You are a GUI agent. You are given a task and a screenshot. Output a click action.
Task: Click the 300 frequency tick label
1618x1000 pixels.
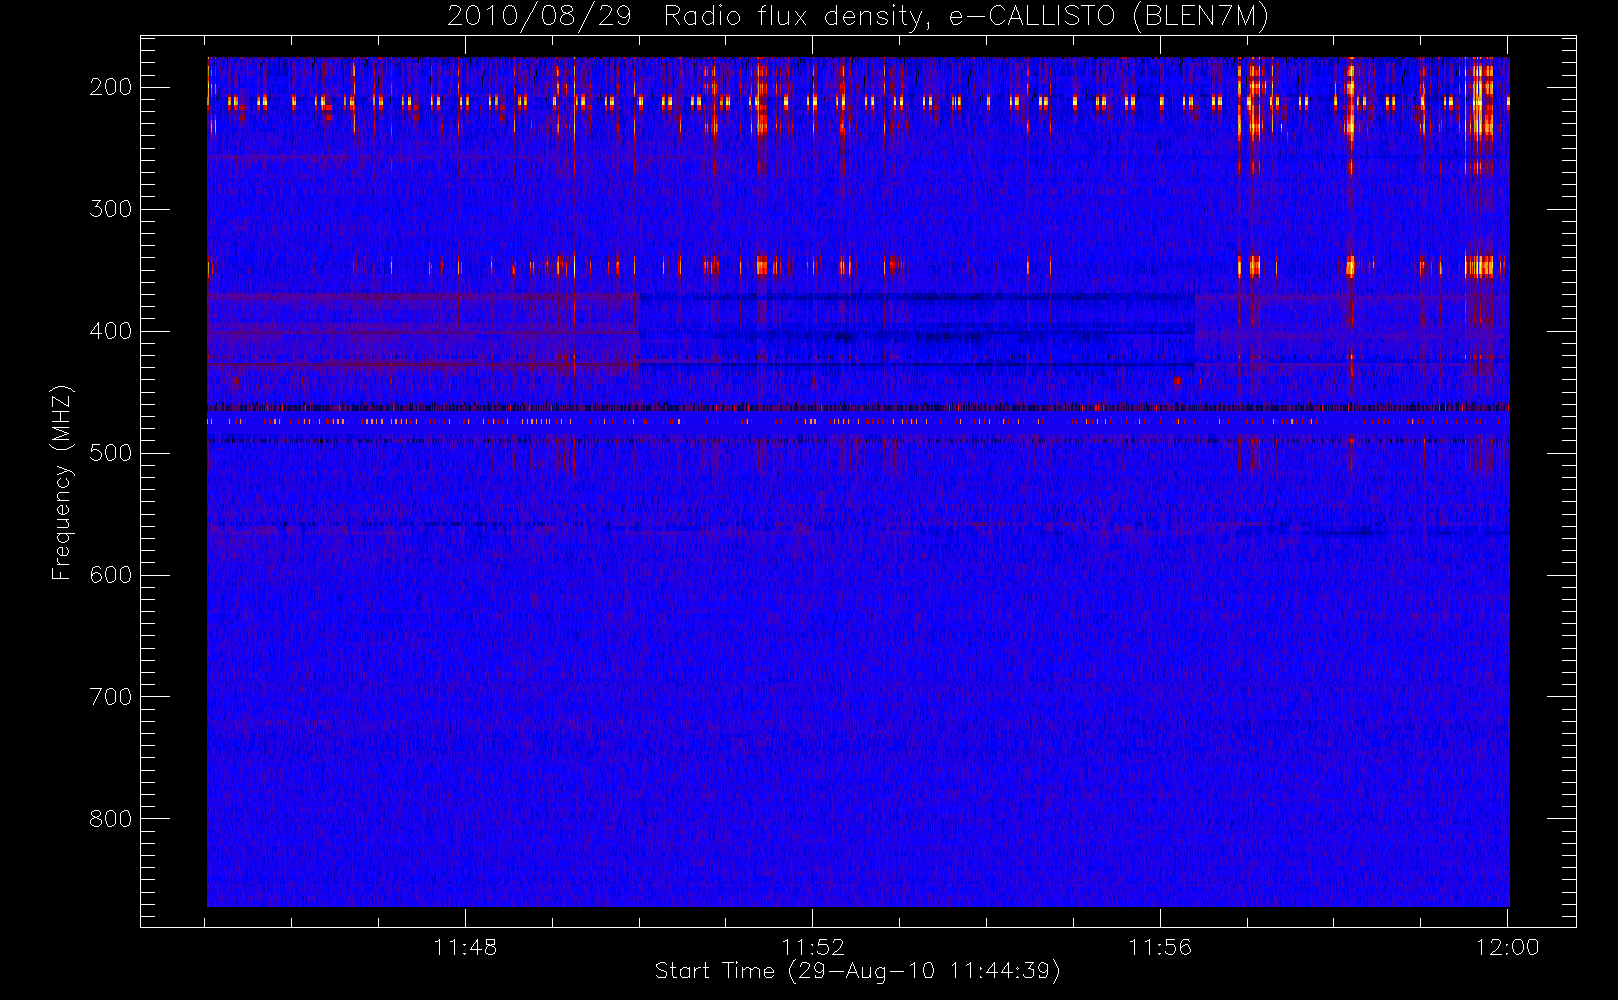tap(111, 209)
